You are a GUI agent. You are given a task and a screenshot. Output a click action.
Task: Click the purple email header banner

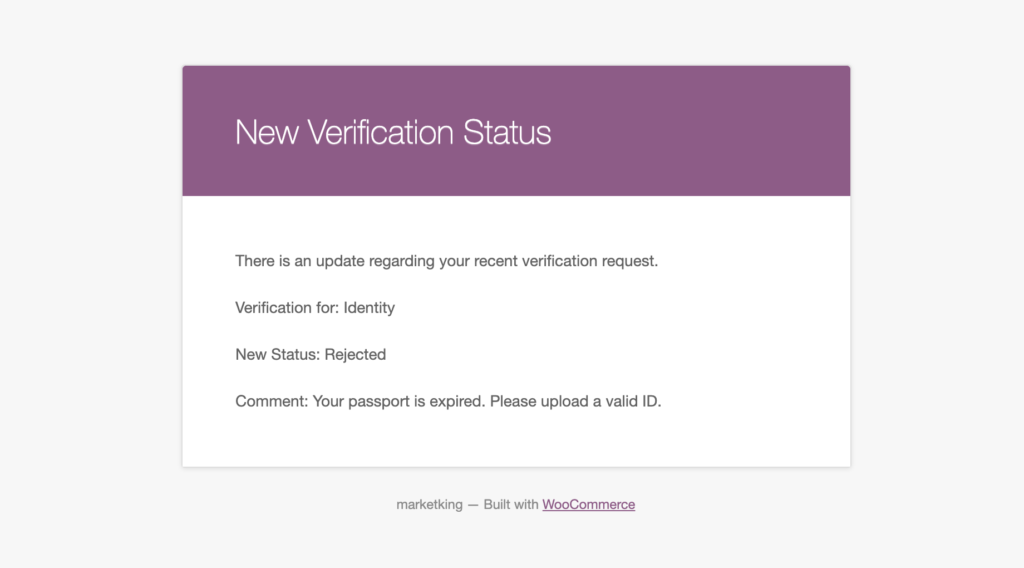click(x=516, y=131)
